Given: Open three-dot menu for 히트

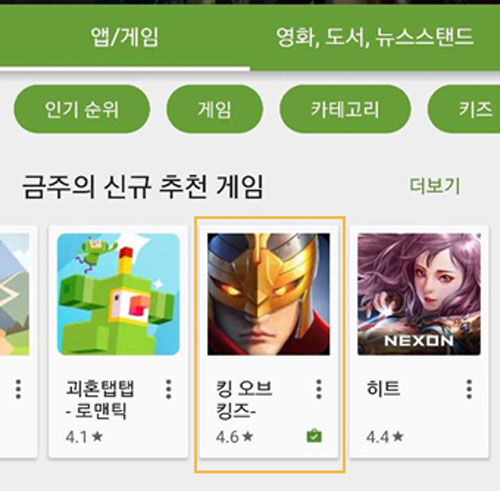Looking at the screenshot, I should coord(469,389).
